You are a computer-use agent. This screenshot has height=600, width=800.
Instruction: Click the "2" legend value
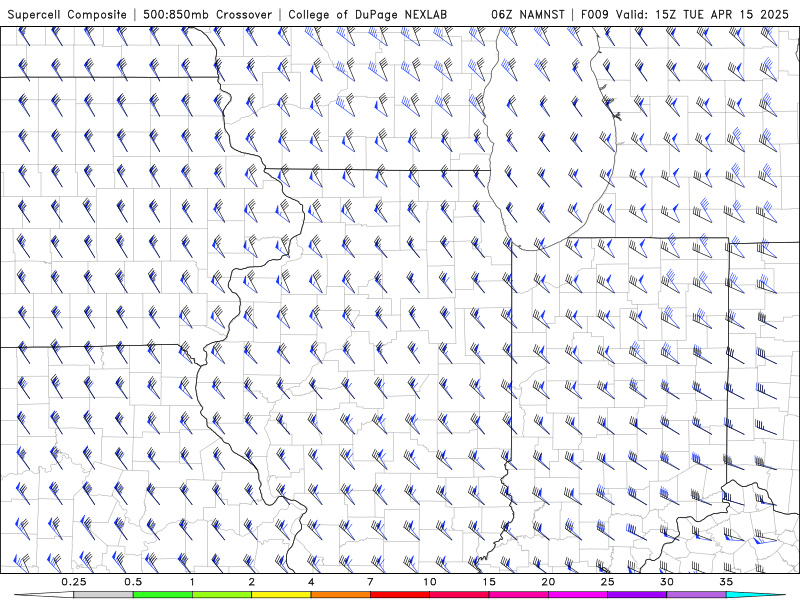point(252,582)
